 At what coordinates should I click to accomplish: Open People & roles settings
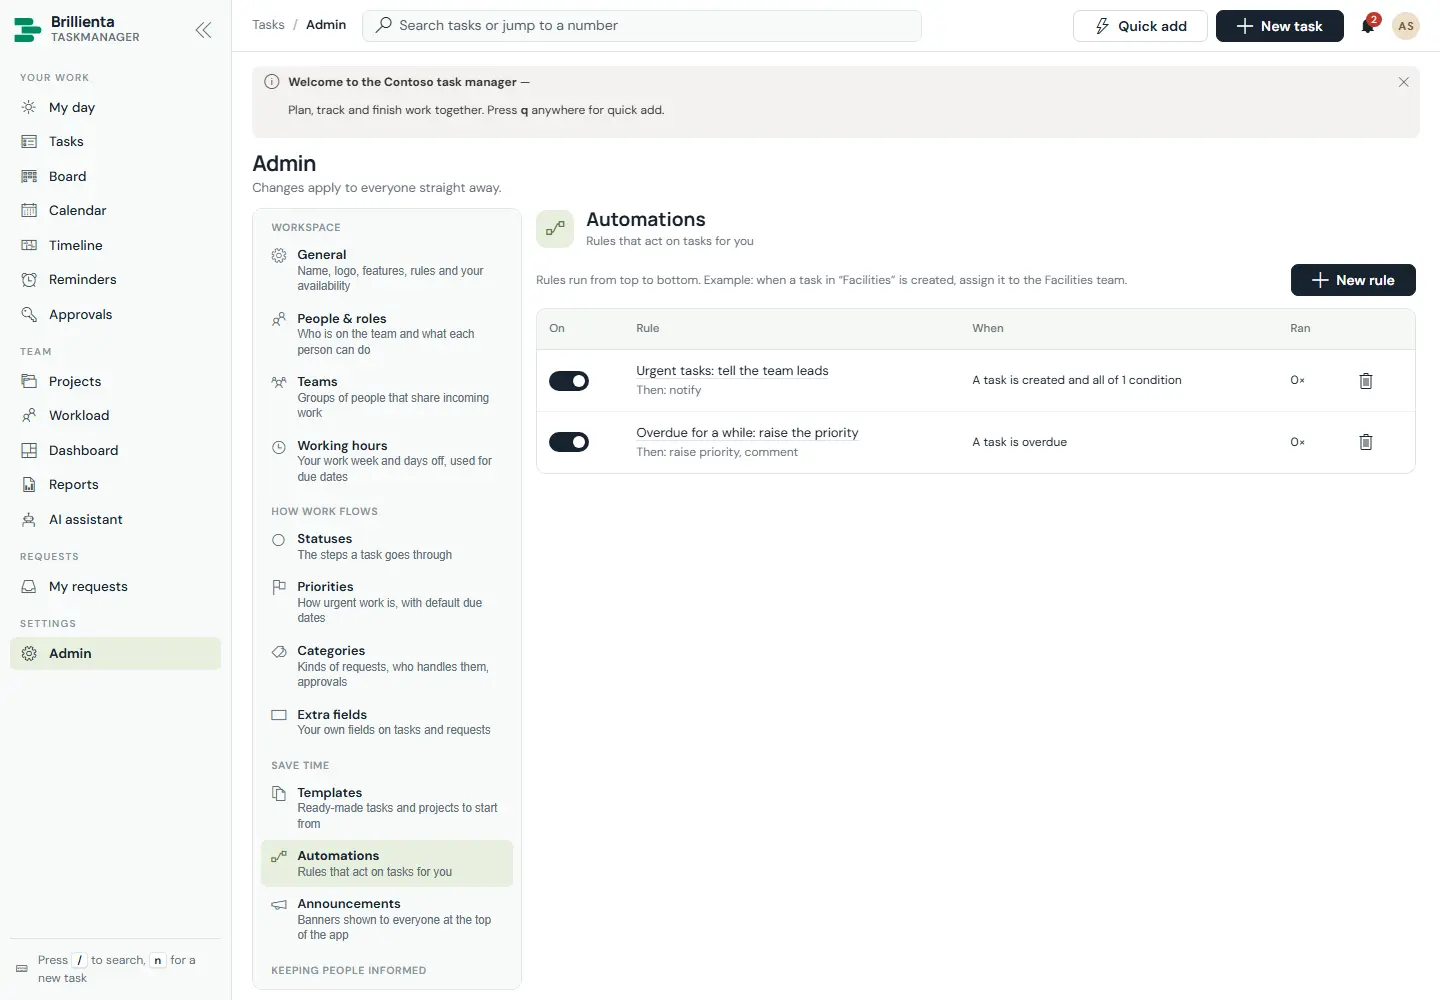[x=387, y=334]
